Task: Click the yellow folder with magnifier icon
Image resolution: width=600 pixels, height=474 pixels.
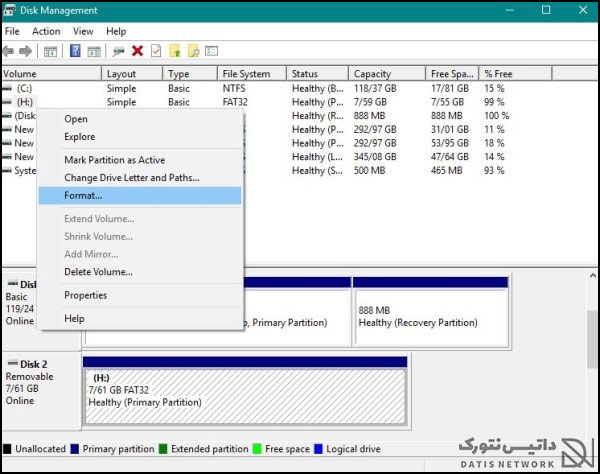Action: (194, 51)
